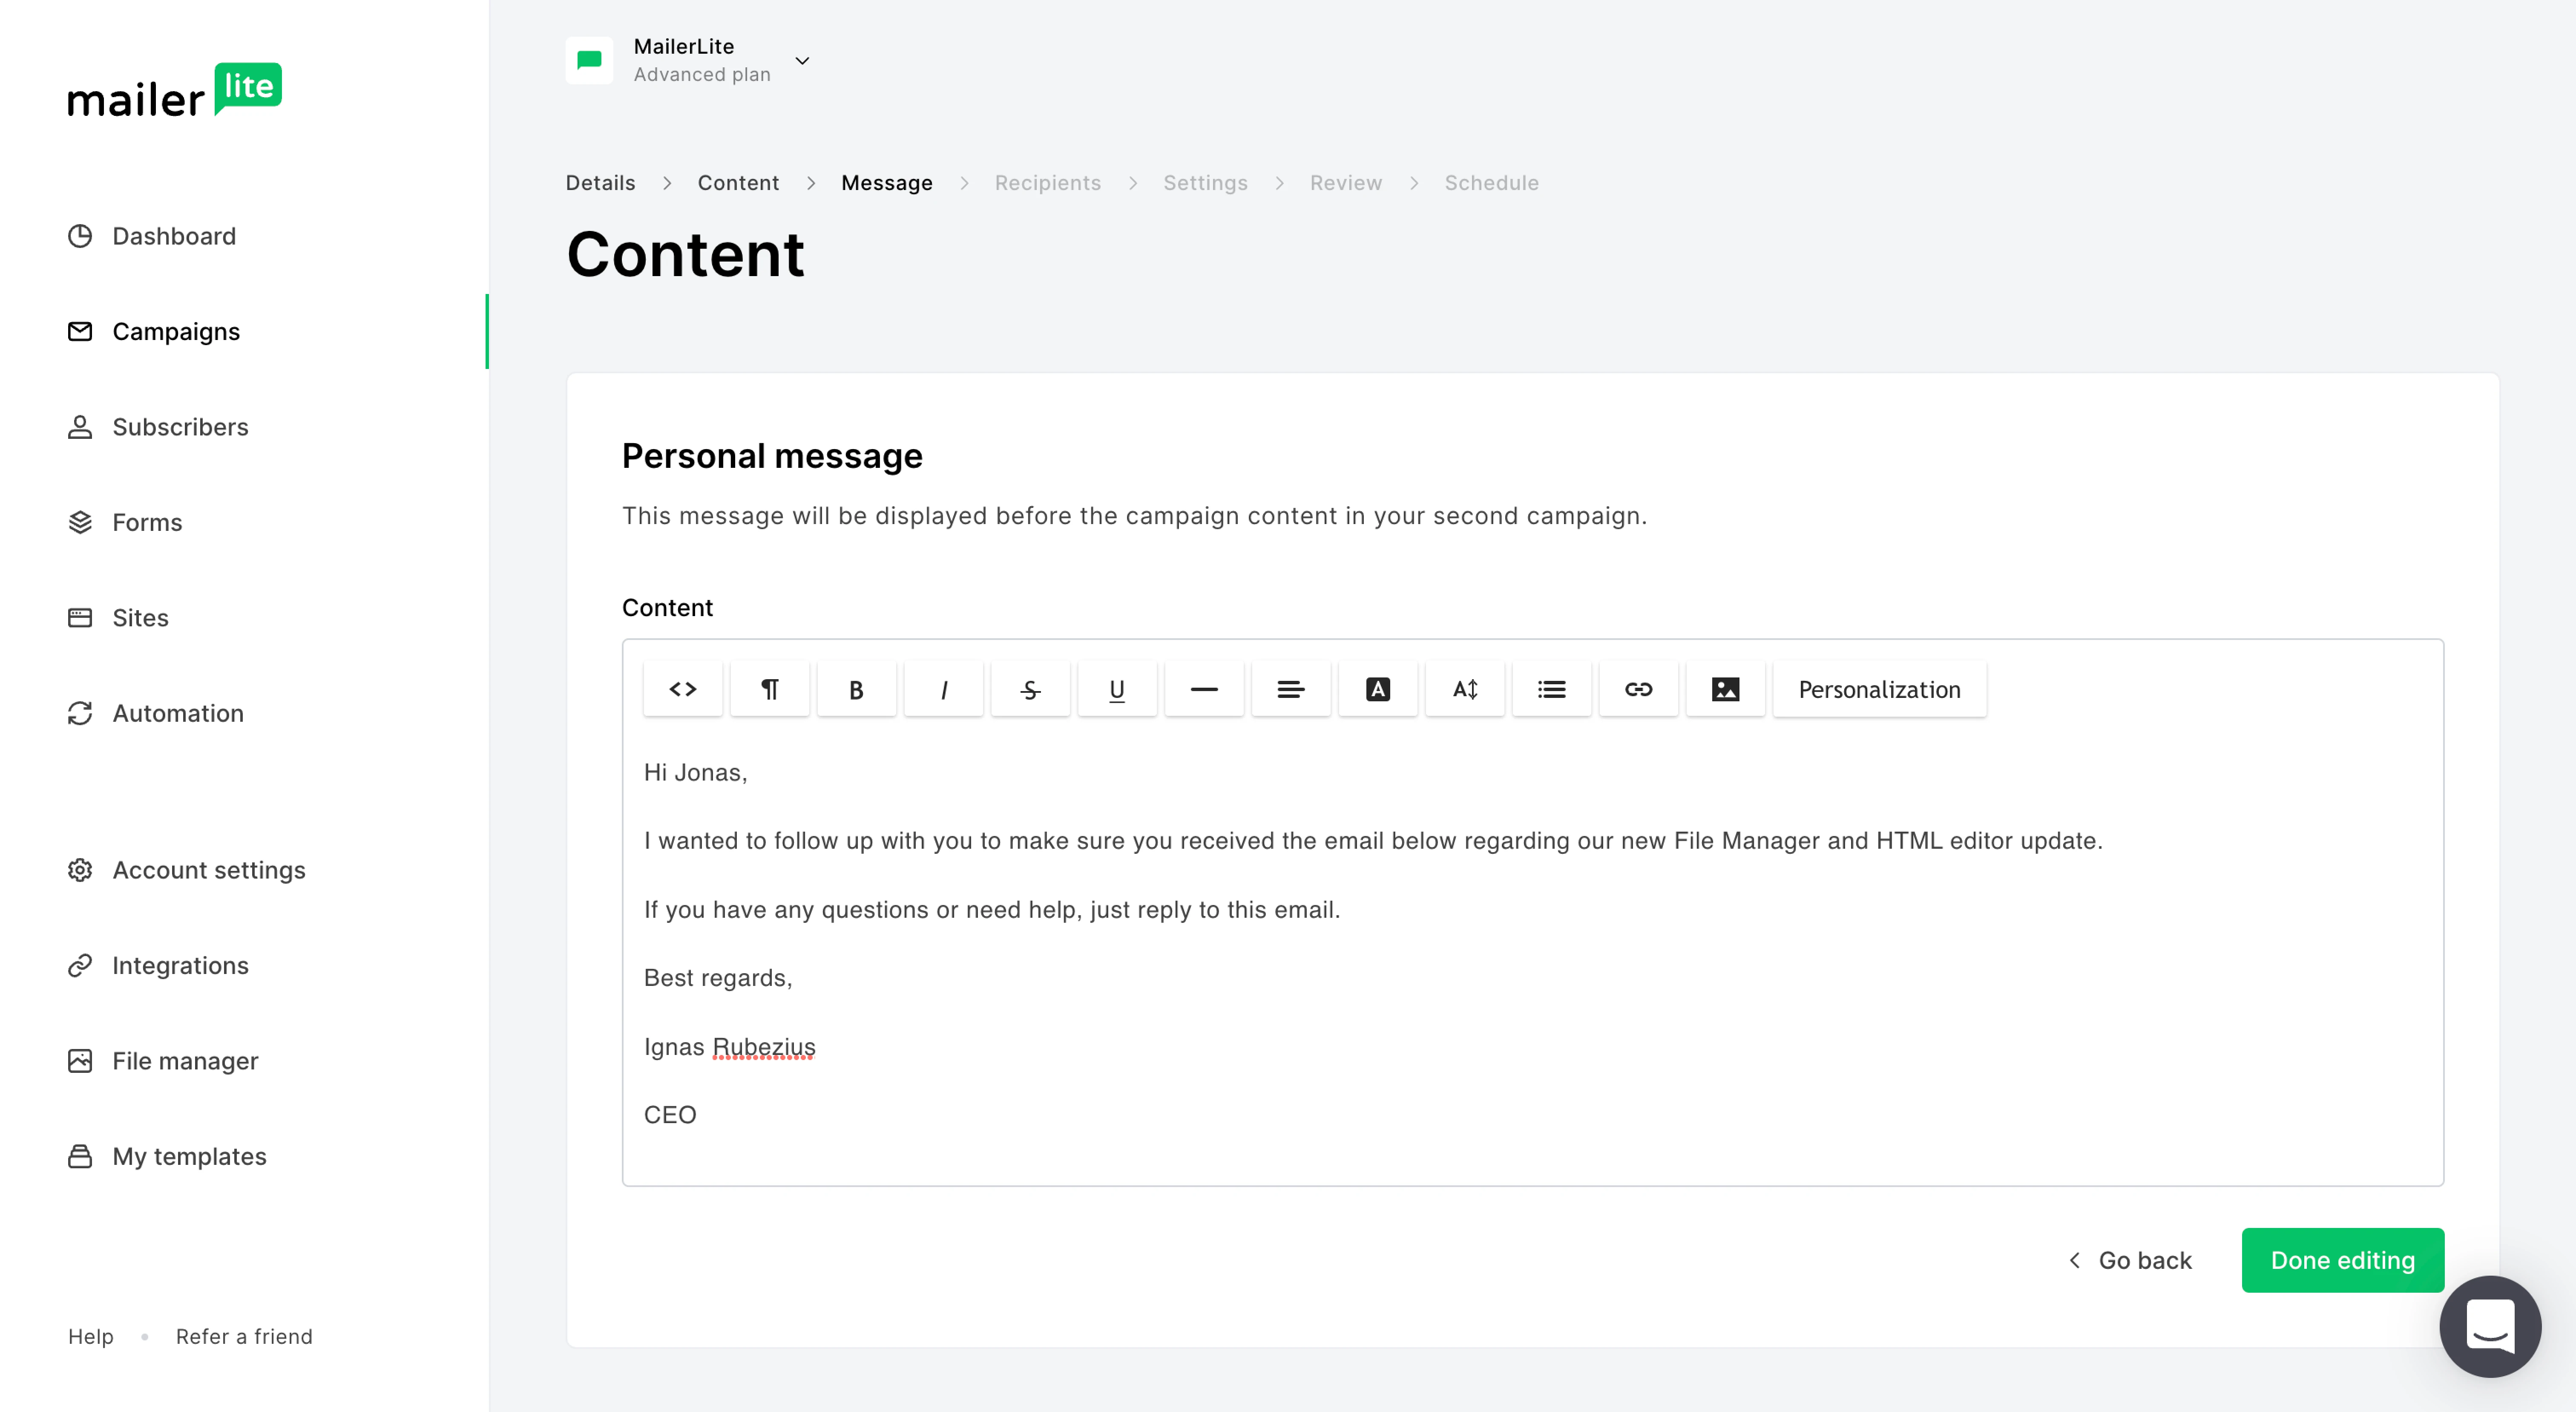This screenshot has width=2576, height=1412.
Task: Insert an image into the message
Action: [x=1725, y=689]
